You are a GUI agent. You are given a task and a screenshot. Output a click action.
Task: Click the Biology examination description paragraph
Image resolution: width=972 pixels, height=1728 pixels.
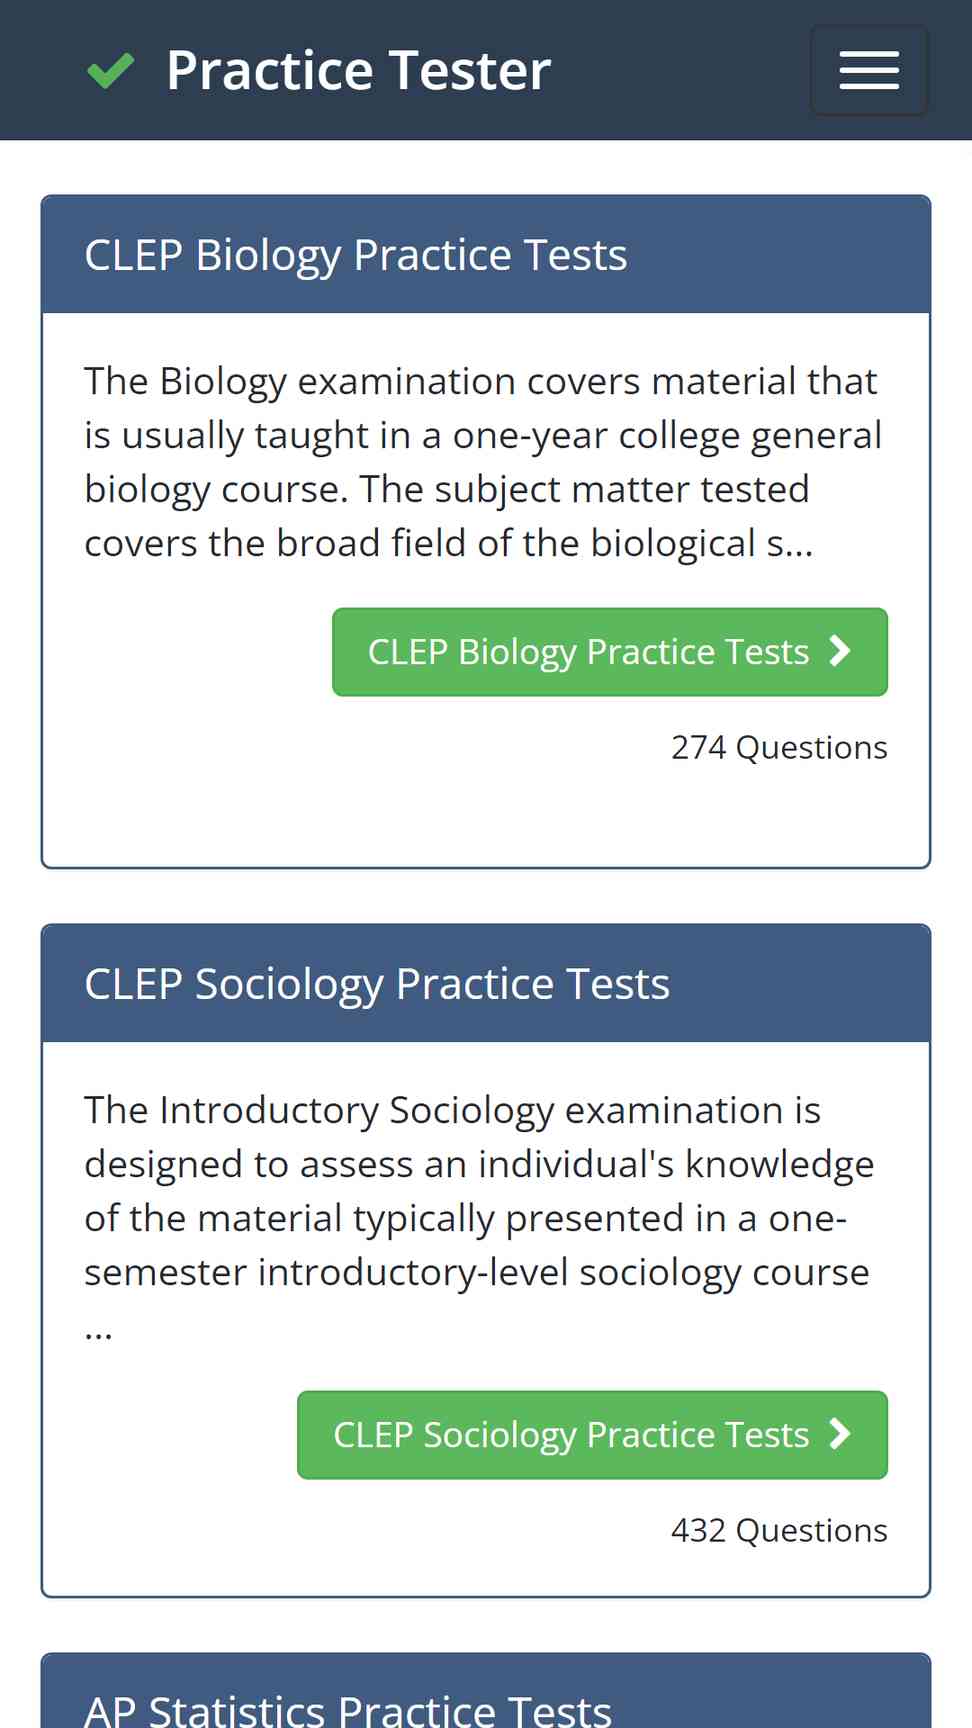coord(484,462)
